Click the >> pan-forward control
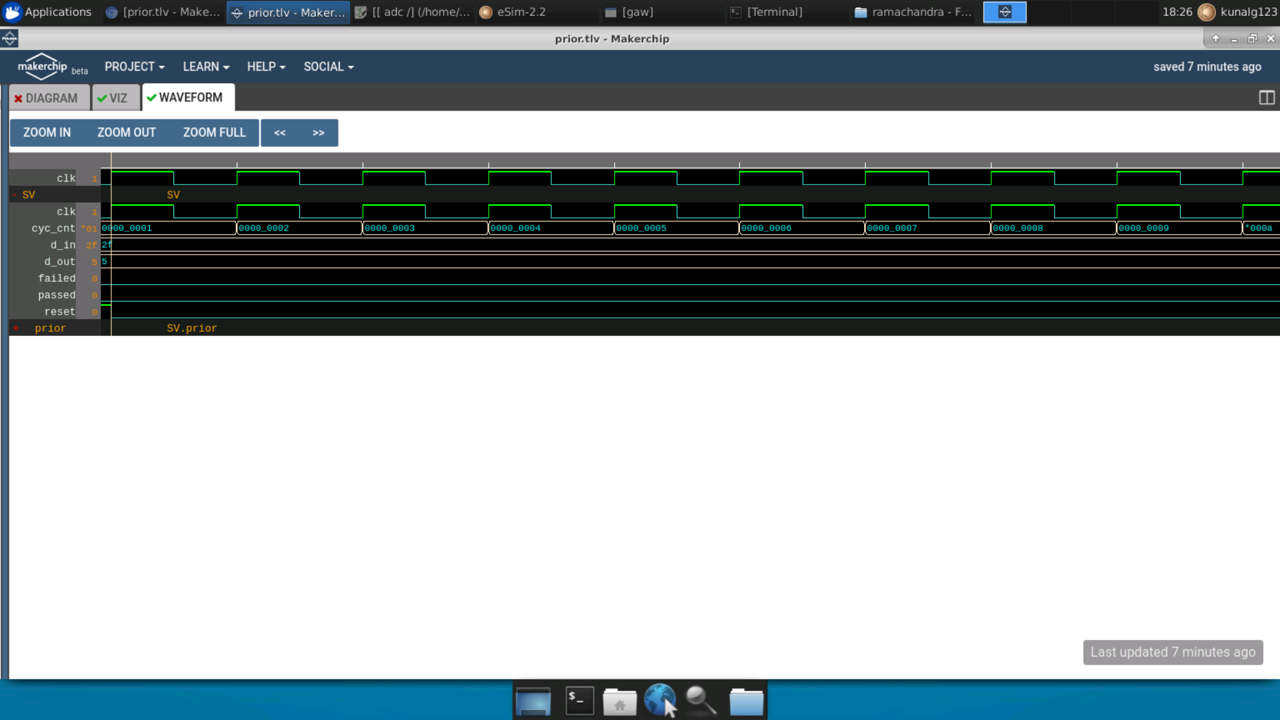This screenshot has width=1280, height=720. point(318,132)
